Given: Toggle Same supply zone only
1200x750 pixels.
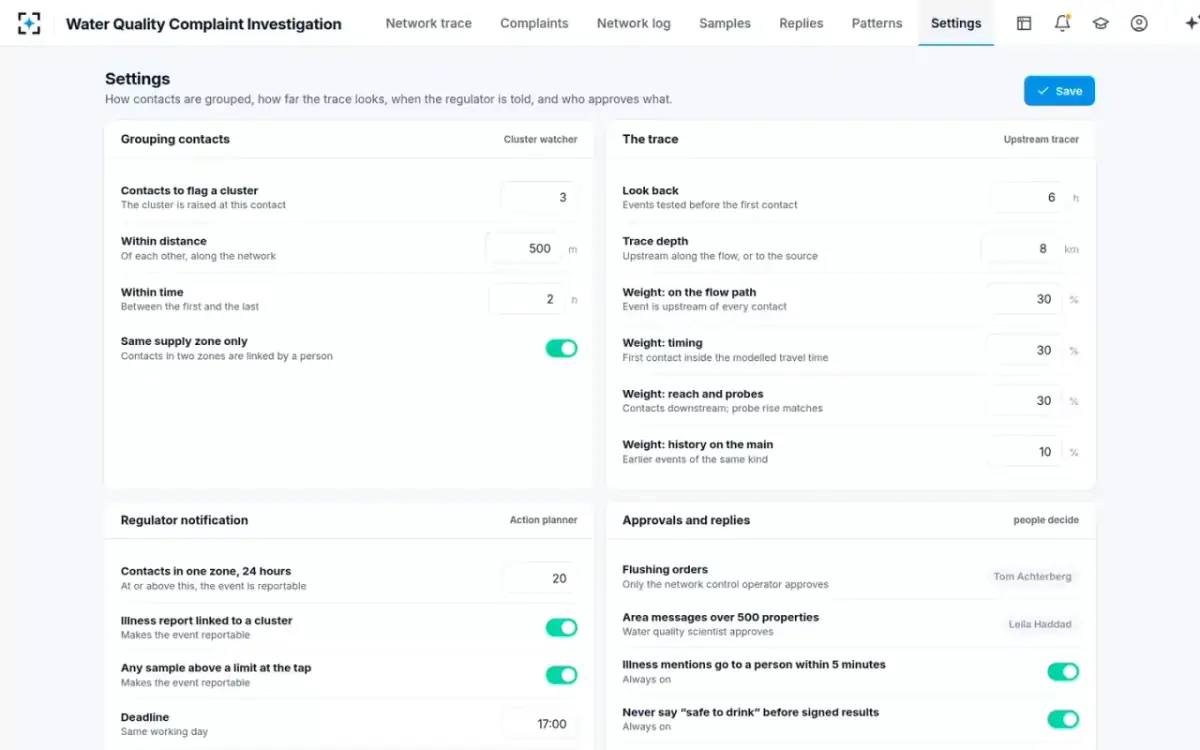Looking at the screenshot, I should pyautogui.click(x=561, y=348).
